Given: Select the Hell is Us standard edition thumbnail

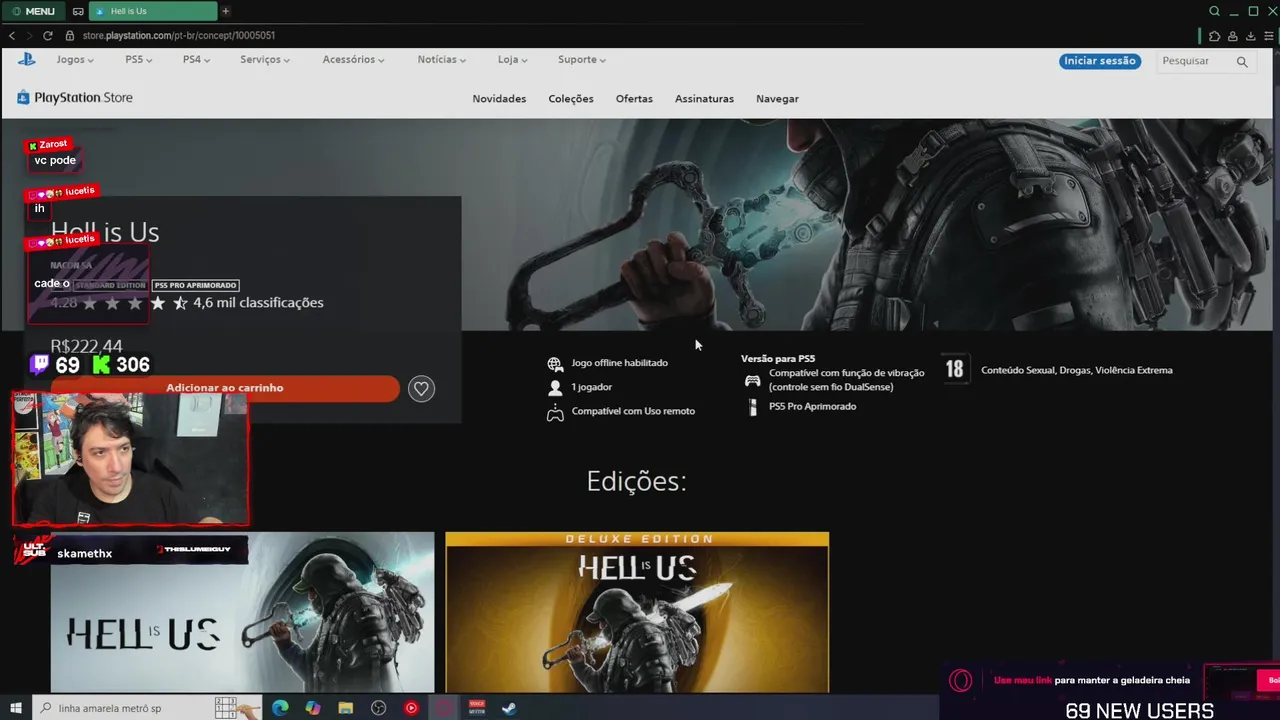Looking at the screenshot, I should (x=243, y=612).
